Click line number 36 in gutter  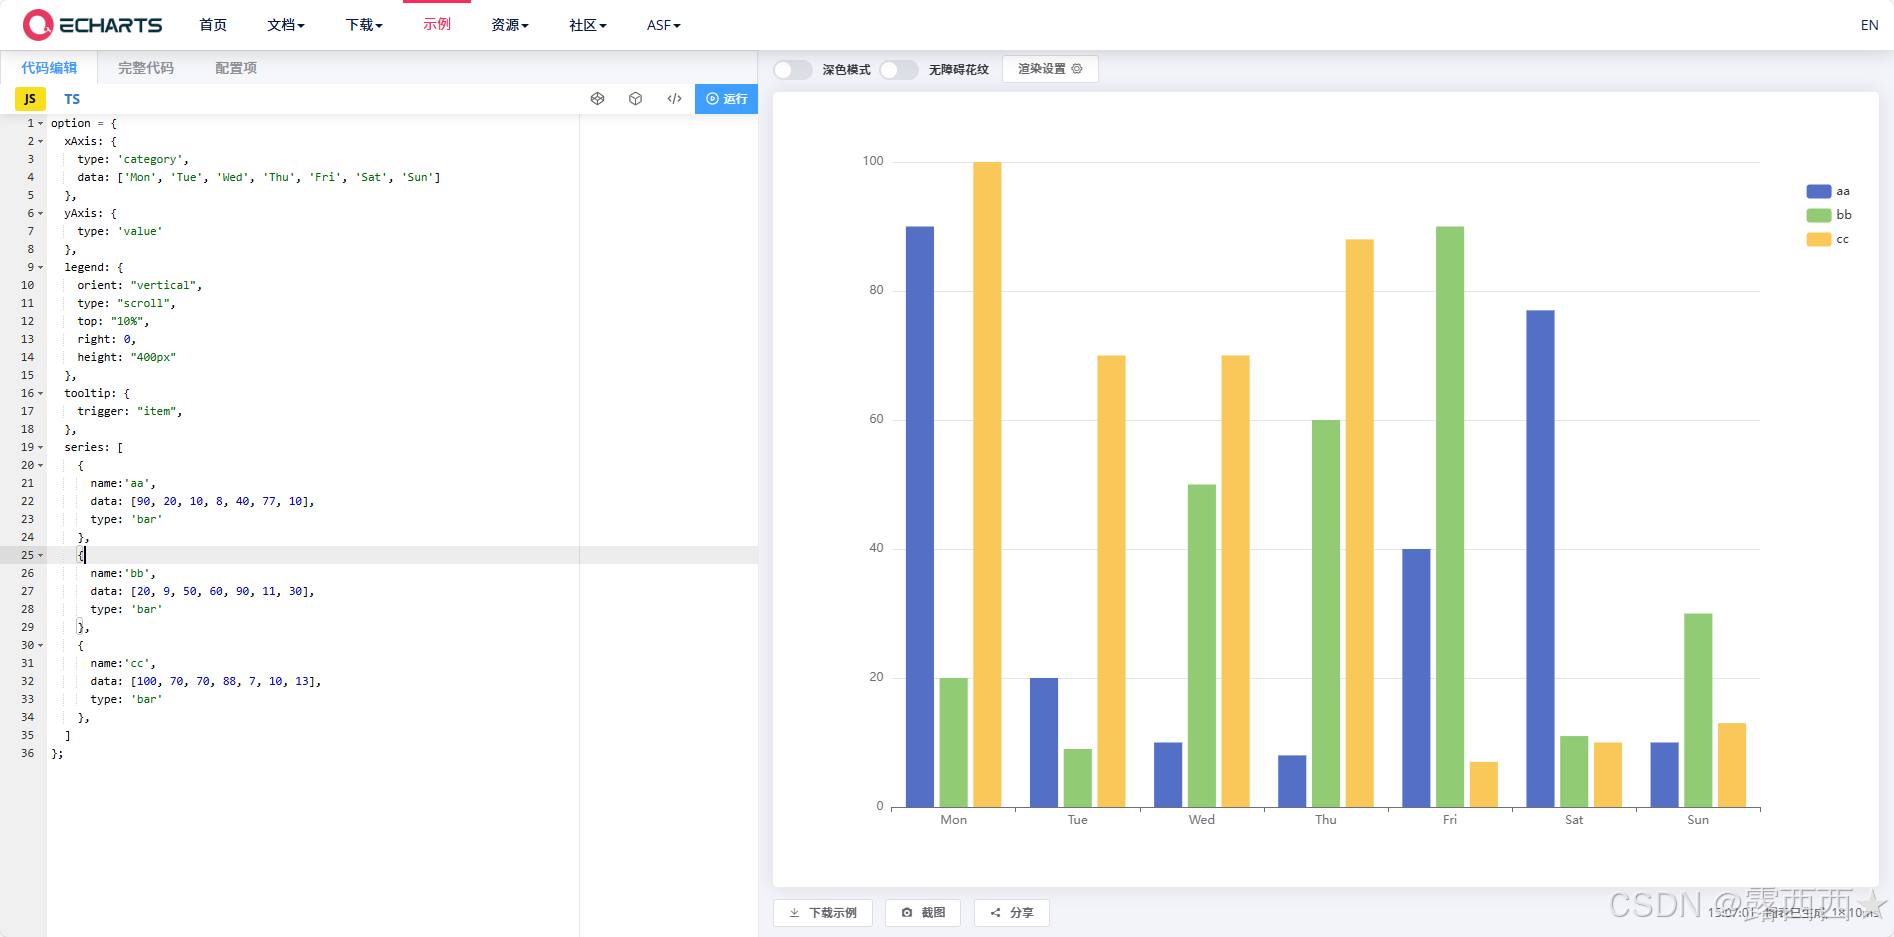coord(27,754)
